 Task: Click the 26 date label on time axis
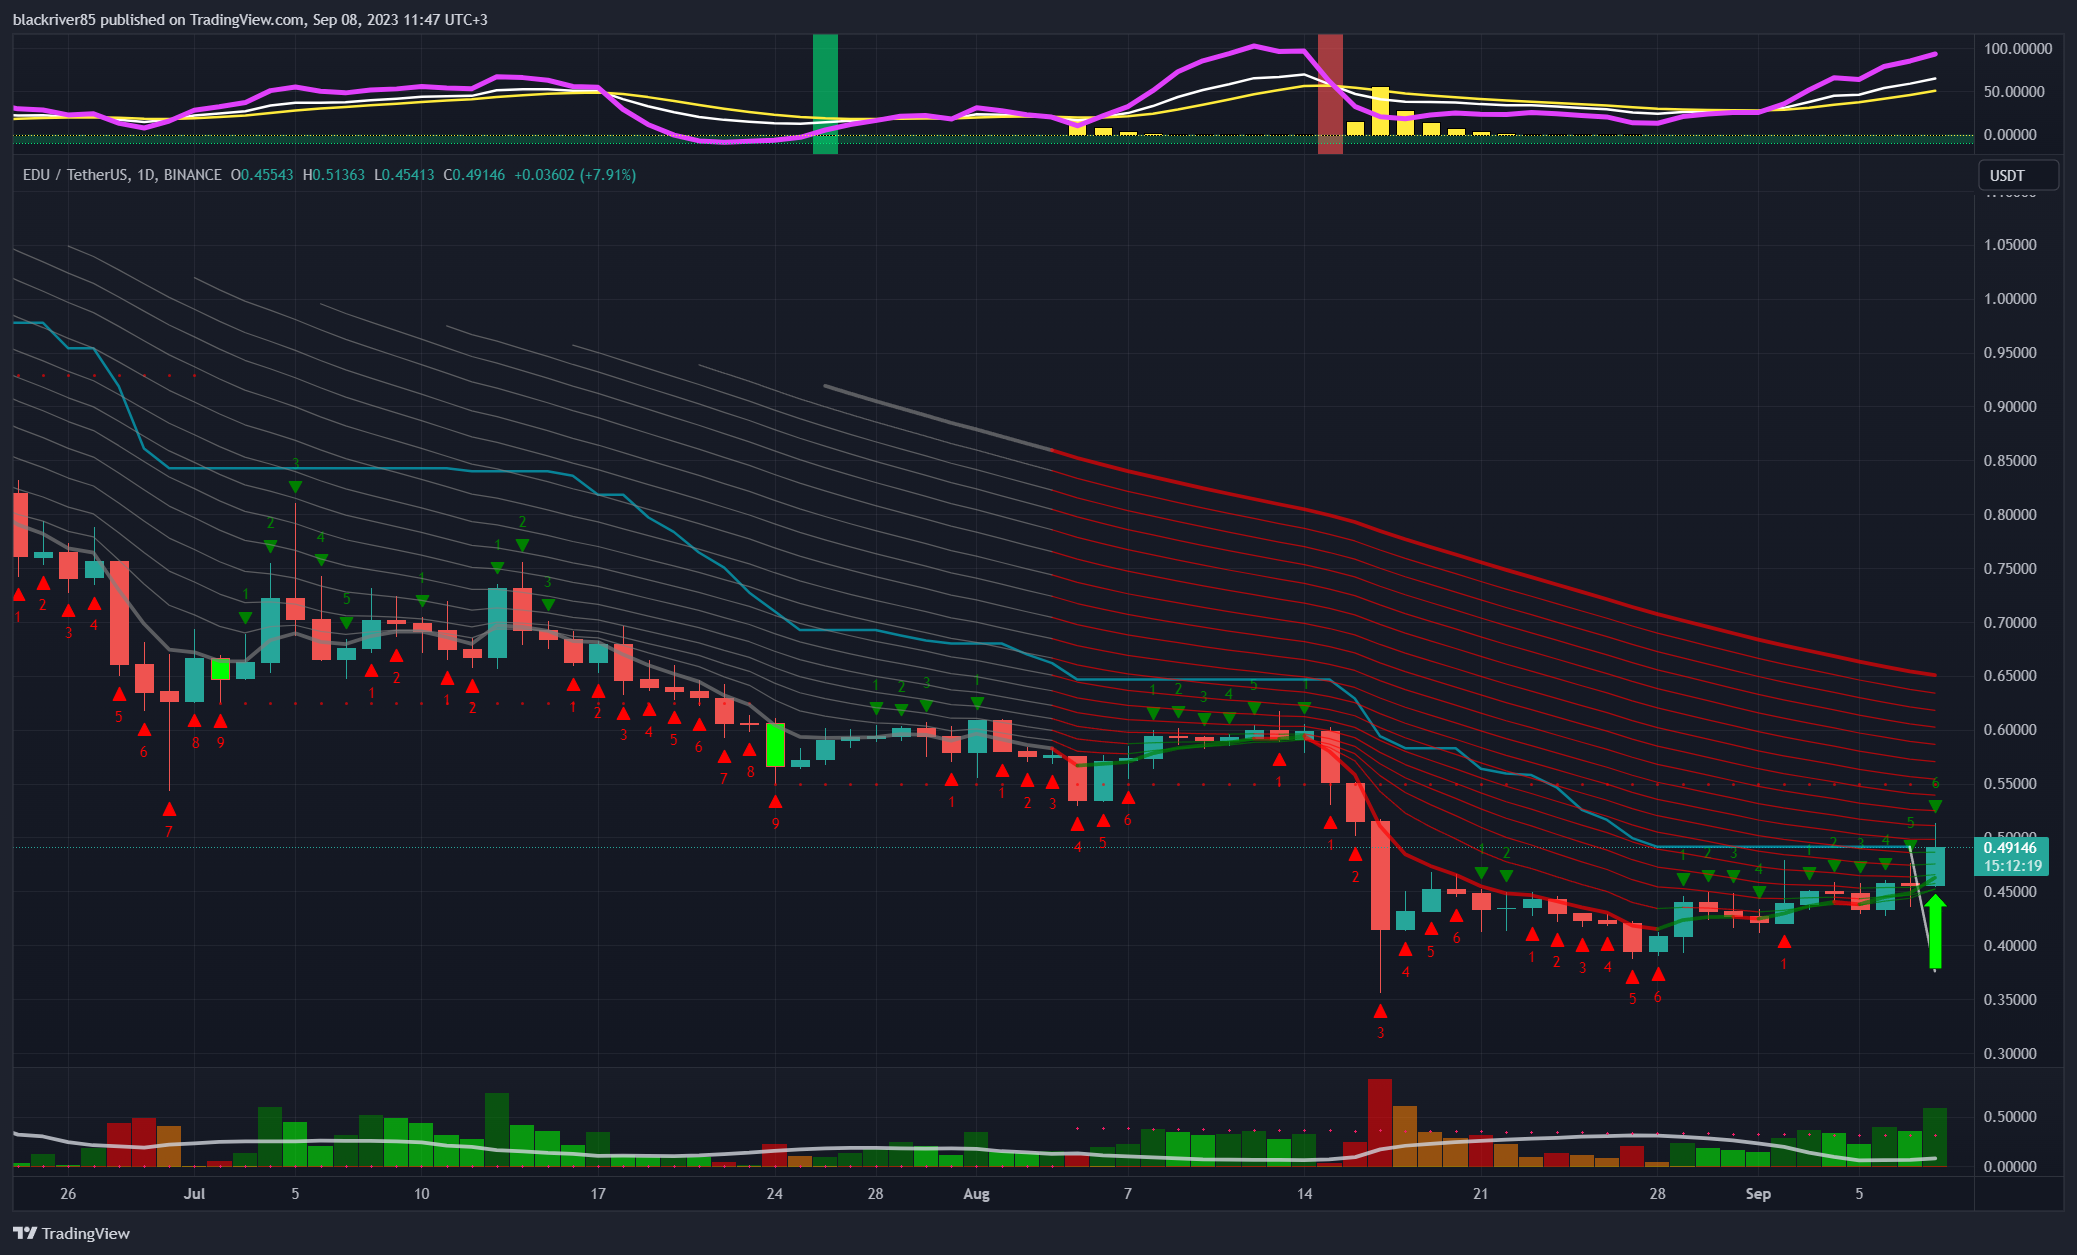tap(68, 1194)
